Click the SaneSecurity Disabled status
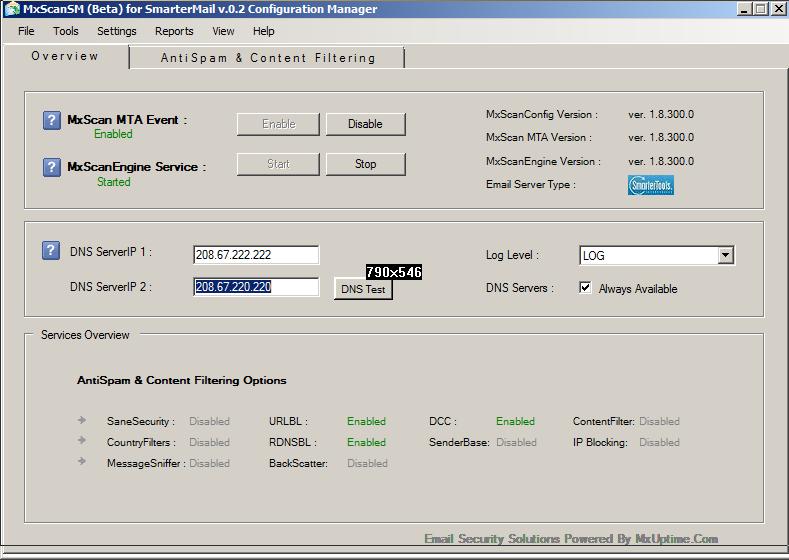This screenshot has height=560, width=789. [209, 422]
